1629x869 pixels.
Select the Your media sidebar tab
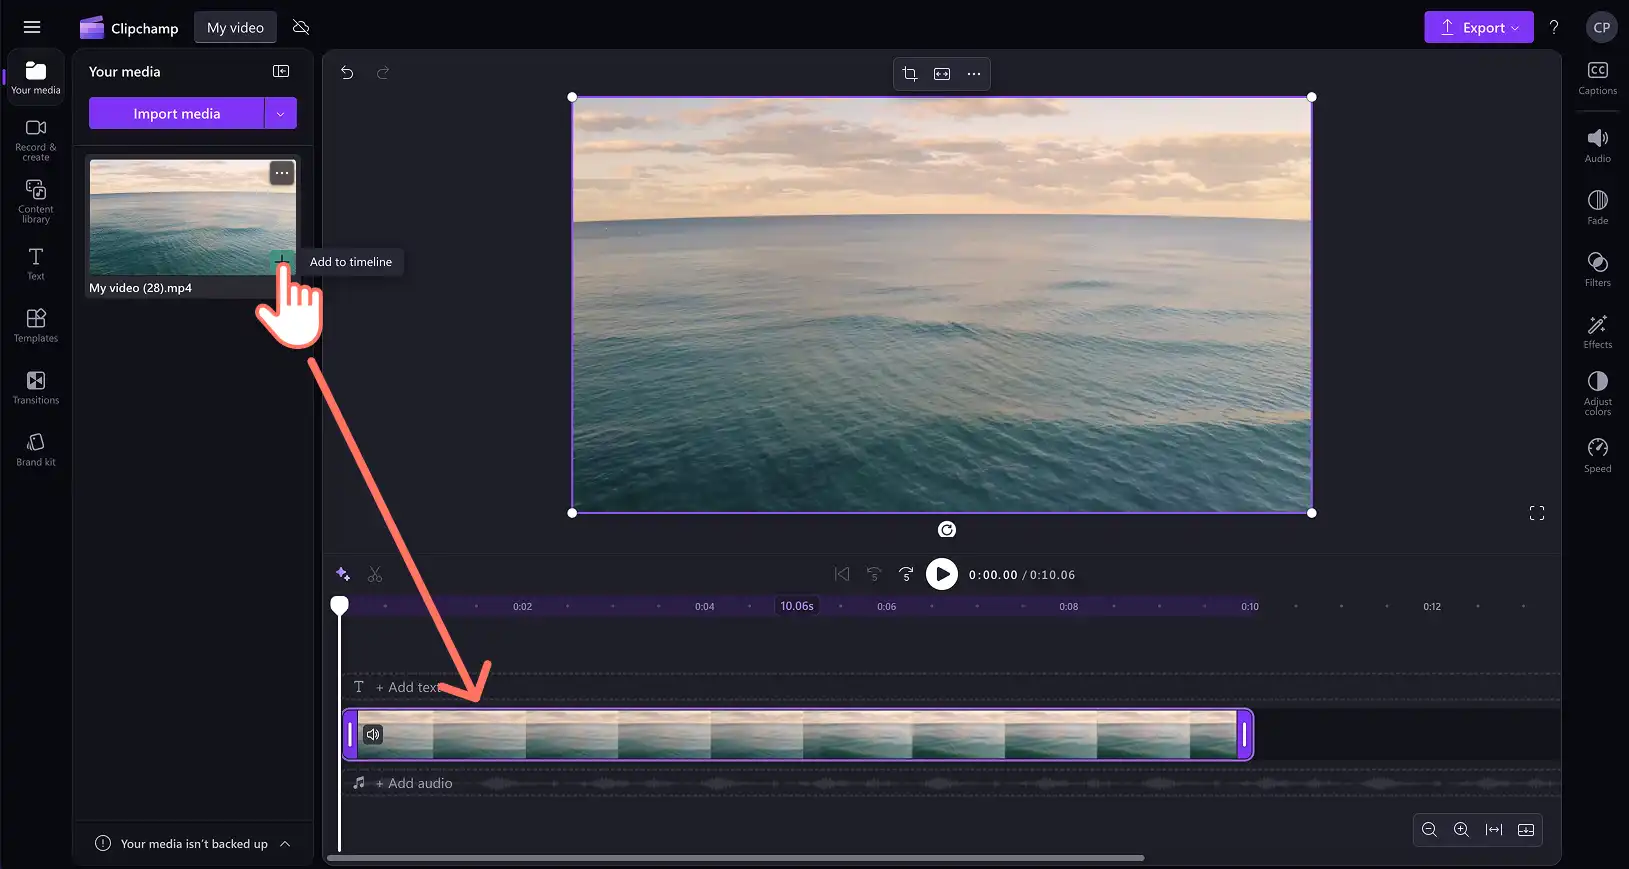coord(36,78)
